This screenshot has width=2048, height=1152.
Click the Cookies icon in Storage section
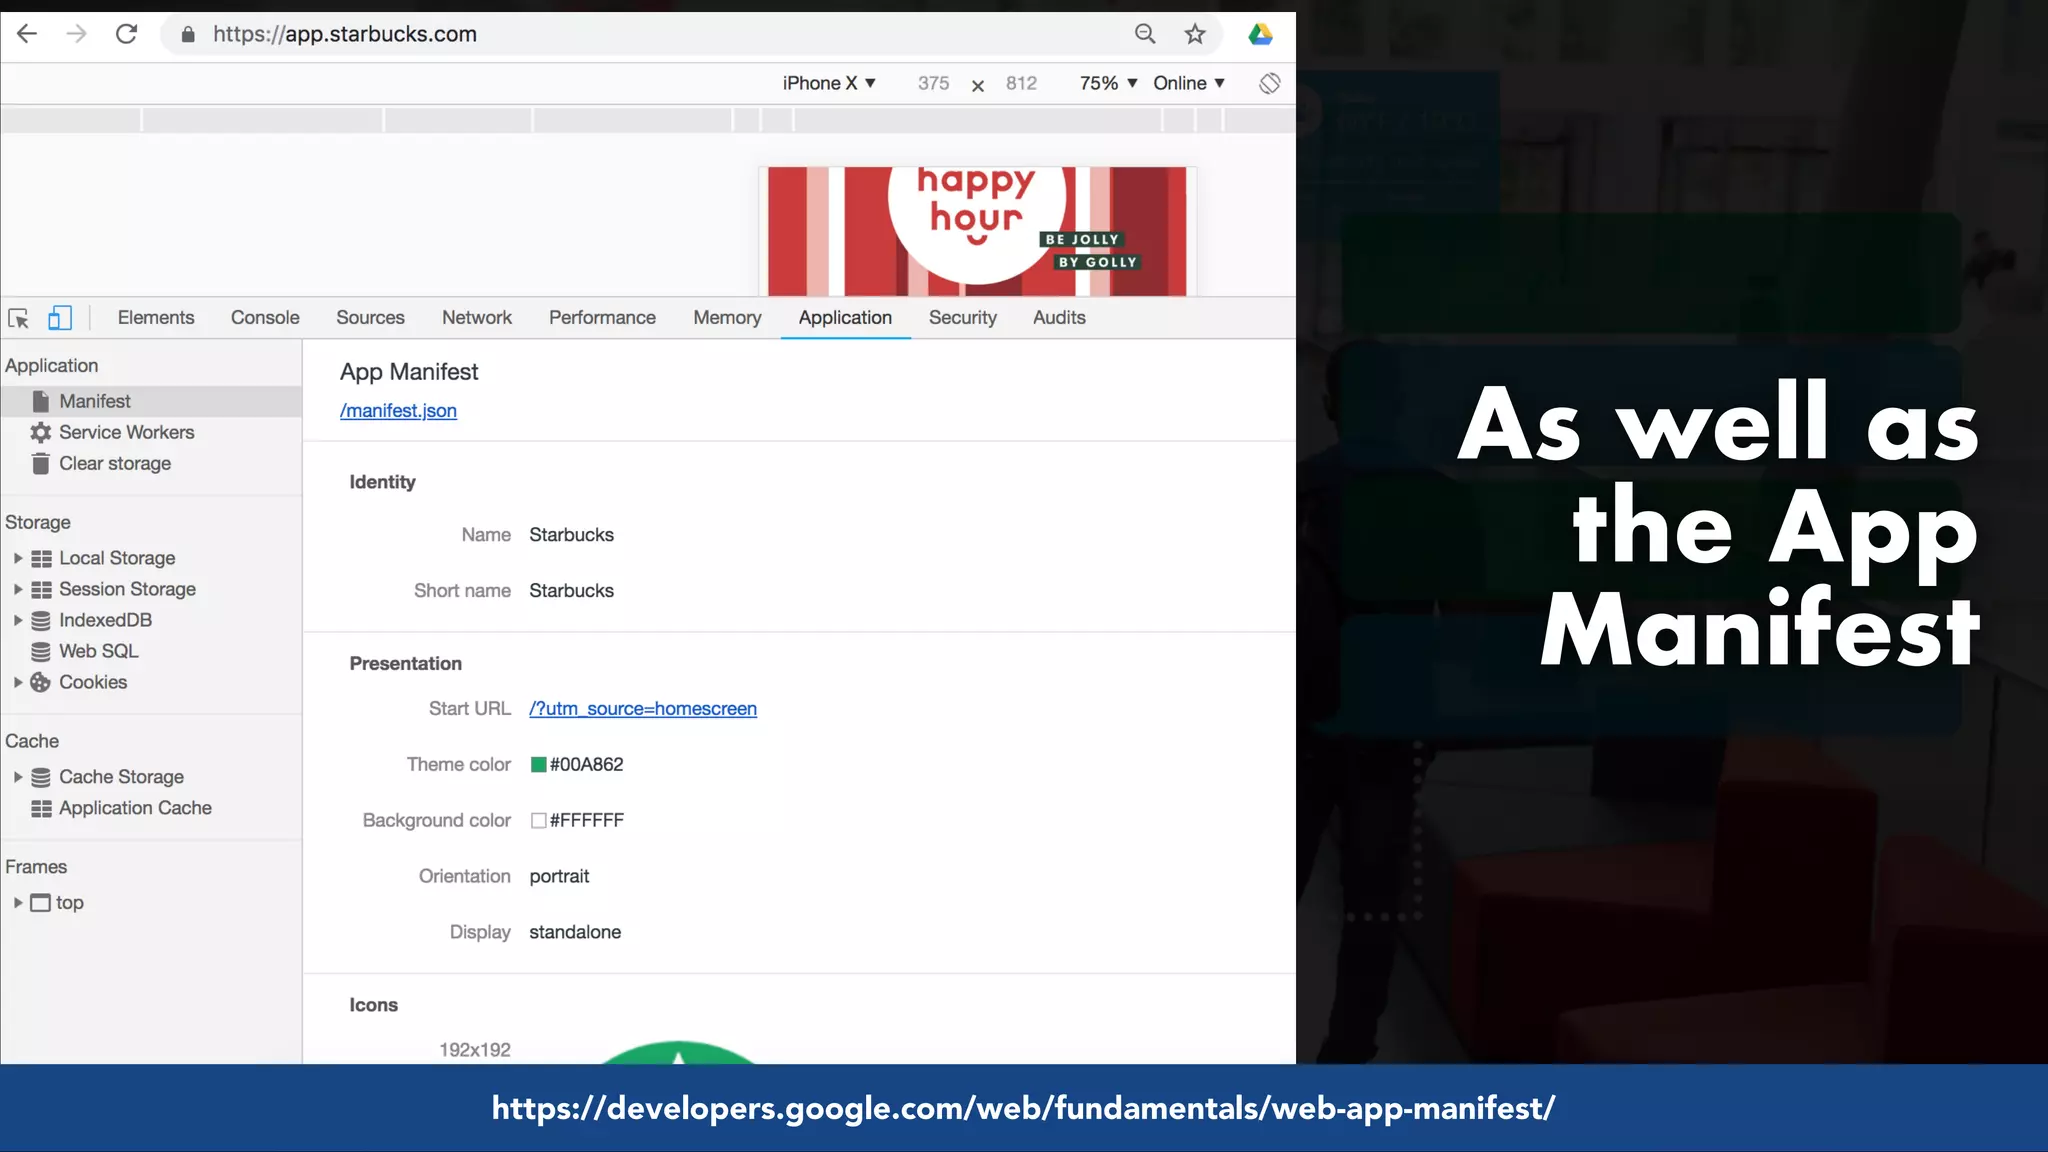pyautogui.click(x=41, y=682)
